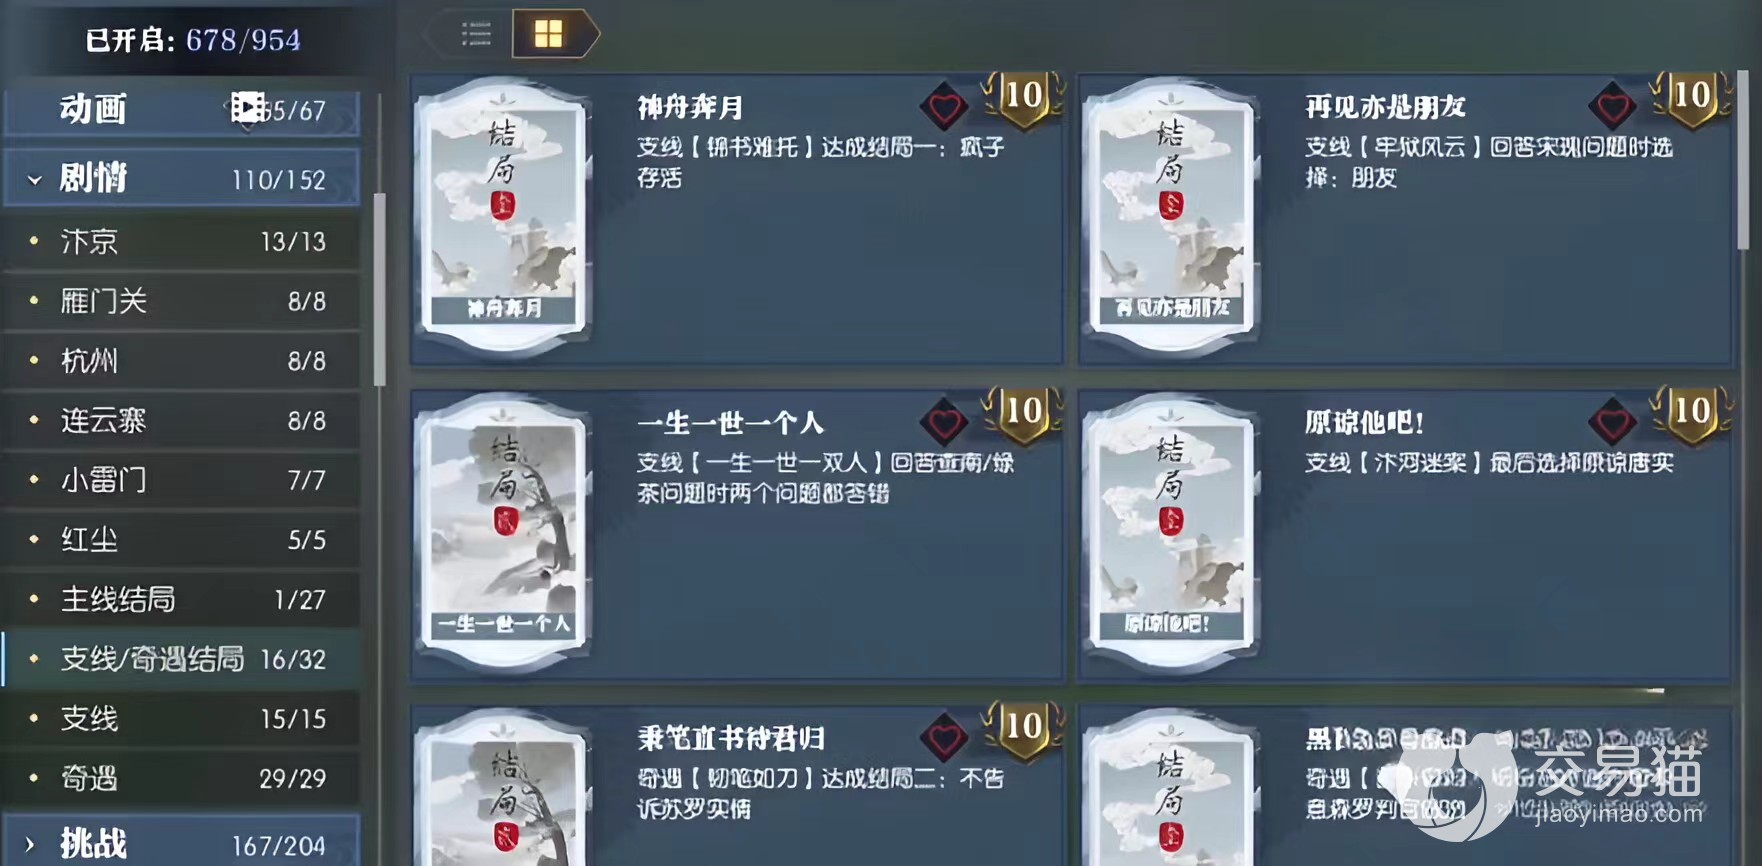Viewport: 1762px width, 866px height.
Task: Favorite the 一生一世一个人 ending
Action: (x=944, y=422)
